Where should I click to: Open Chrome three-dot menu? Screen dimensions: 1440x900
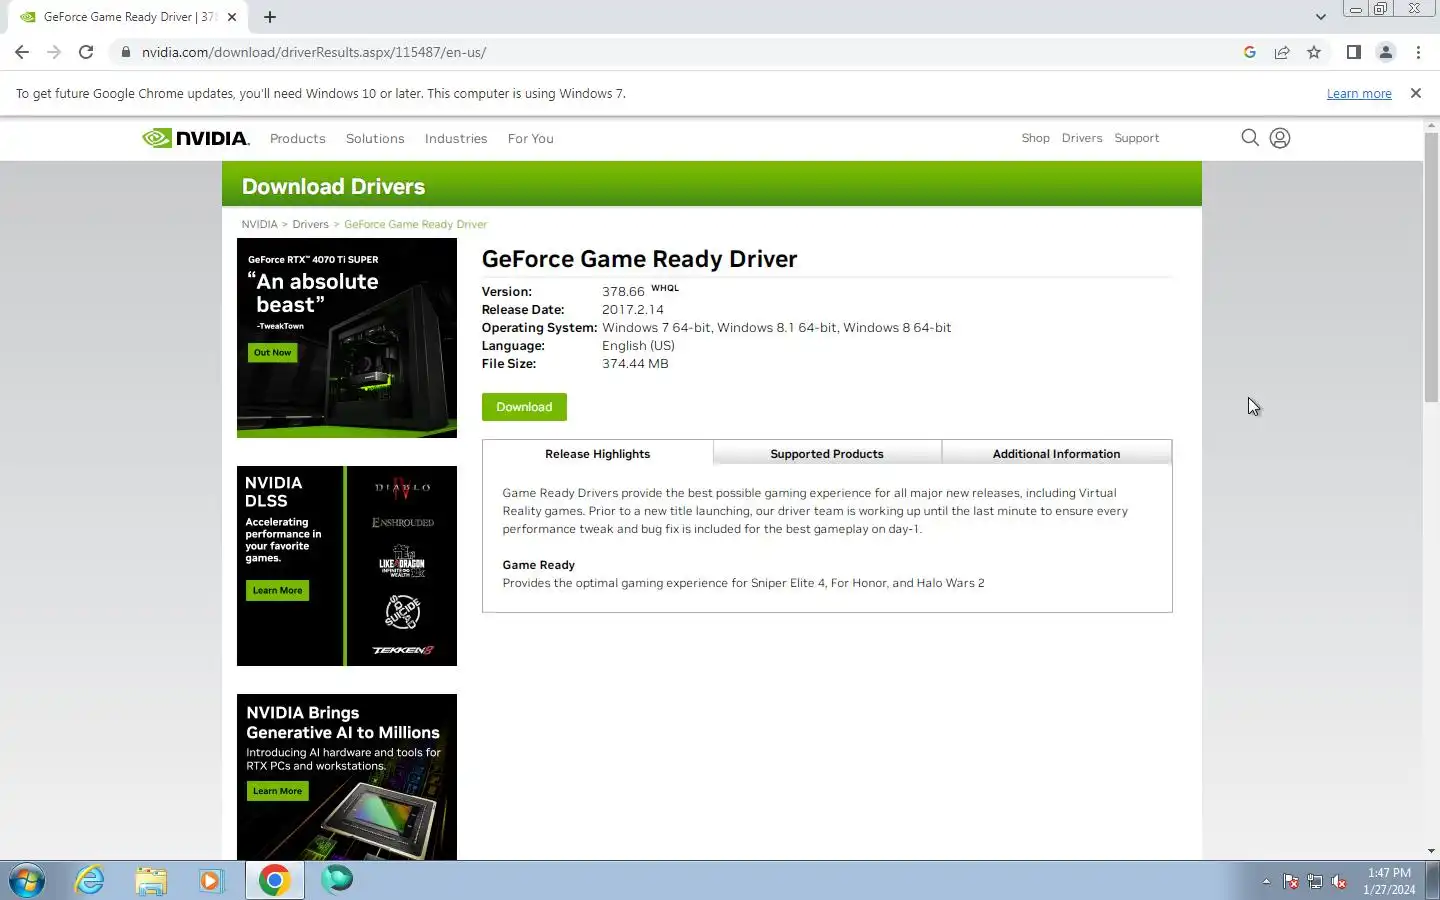pos(1418,52)
